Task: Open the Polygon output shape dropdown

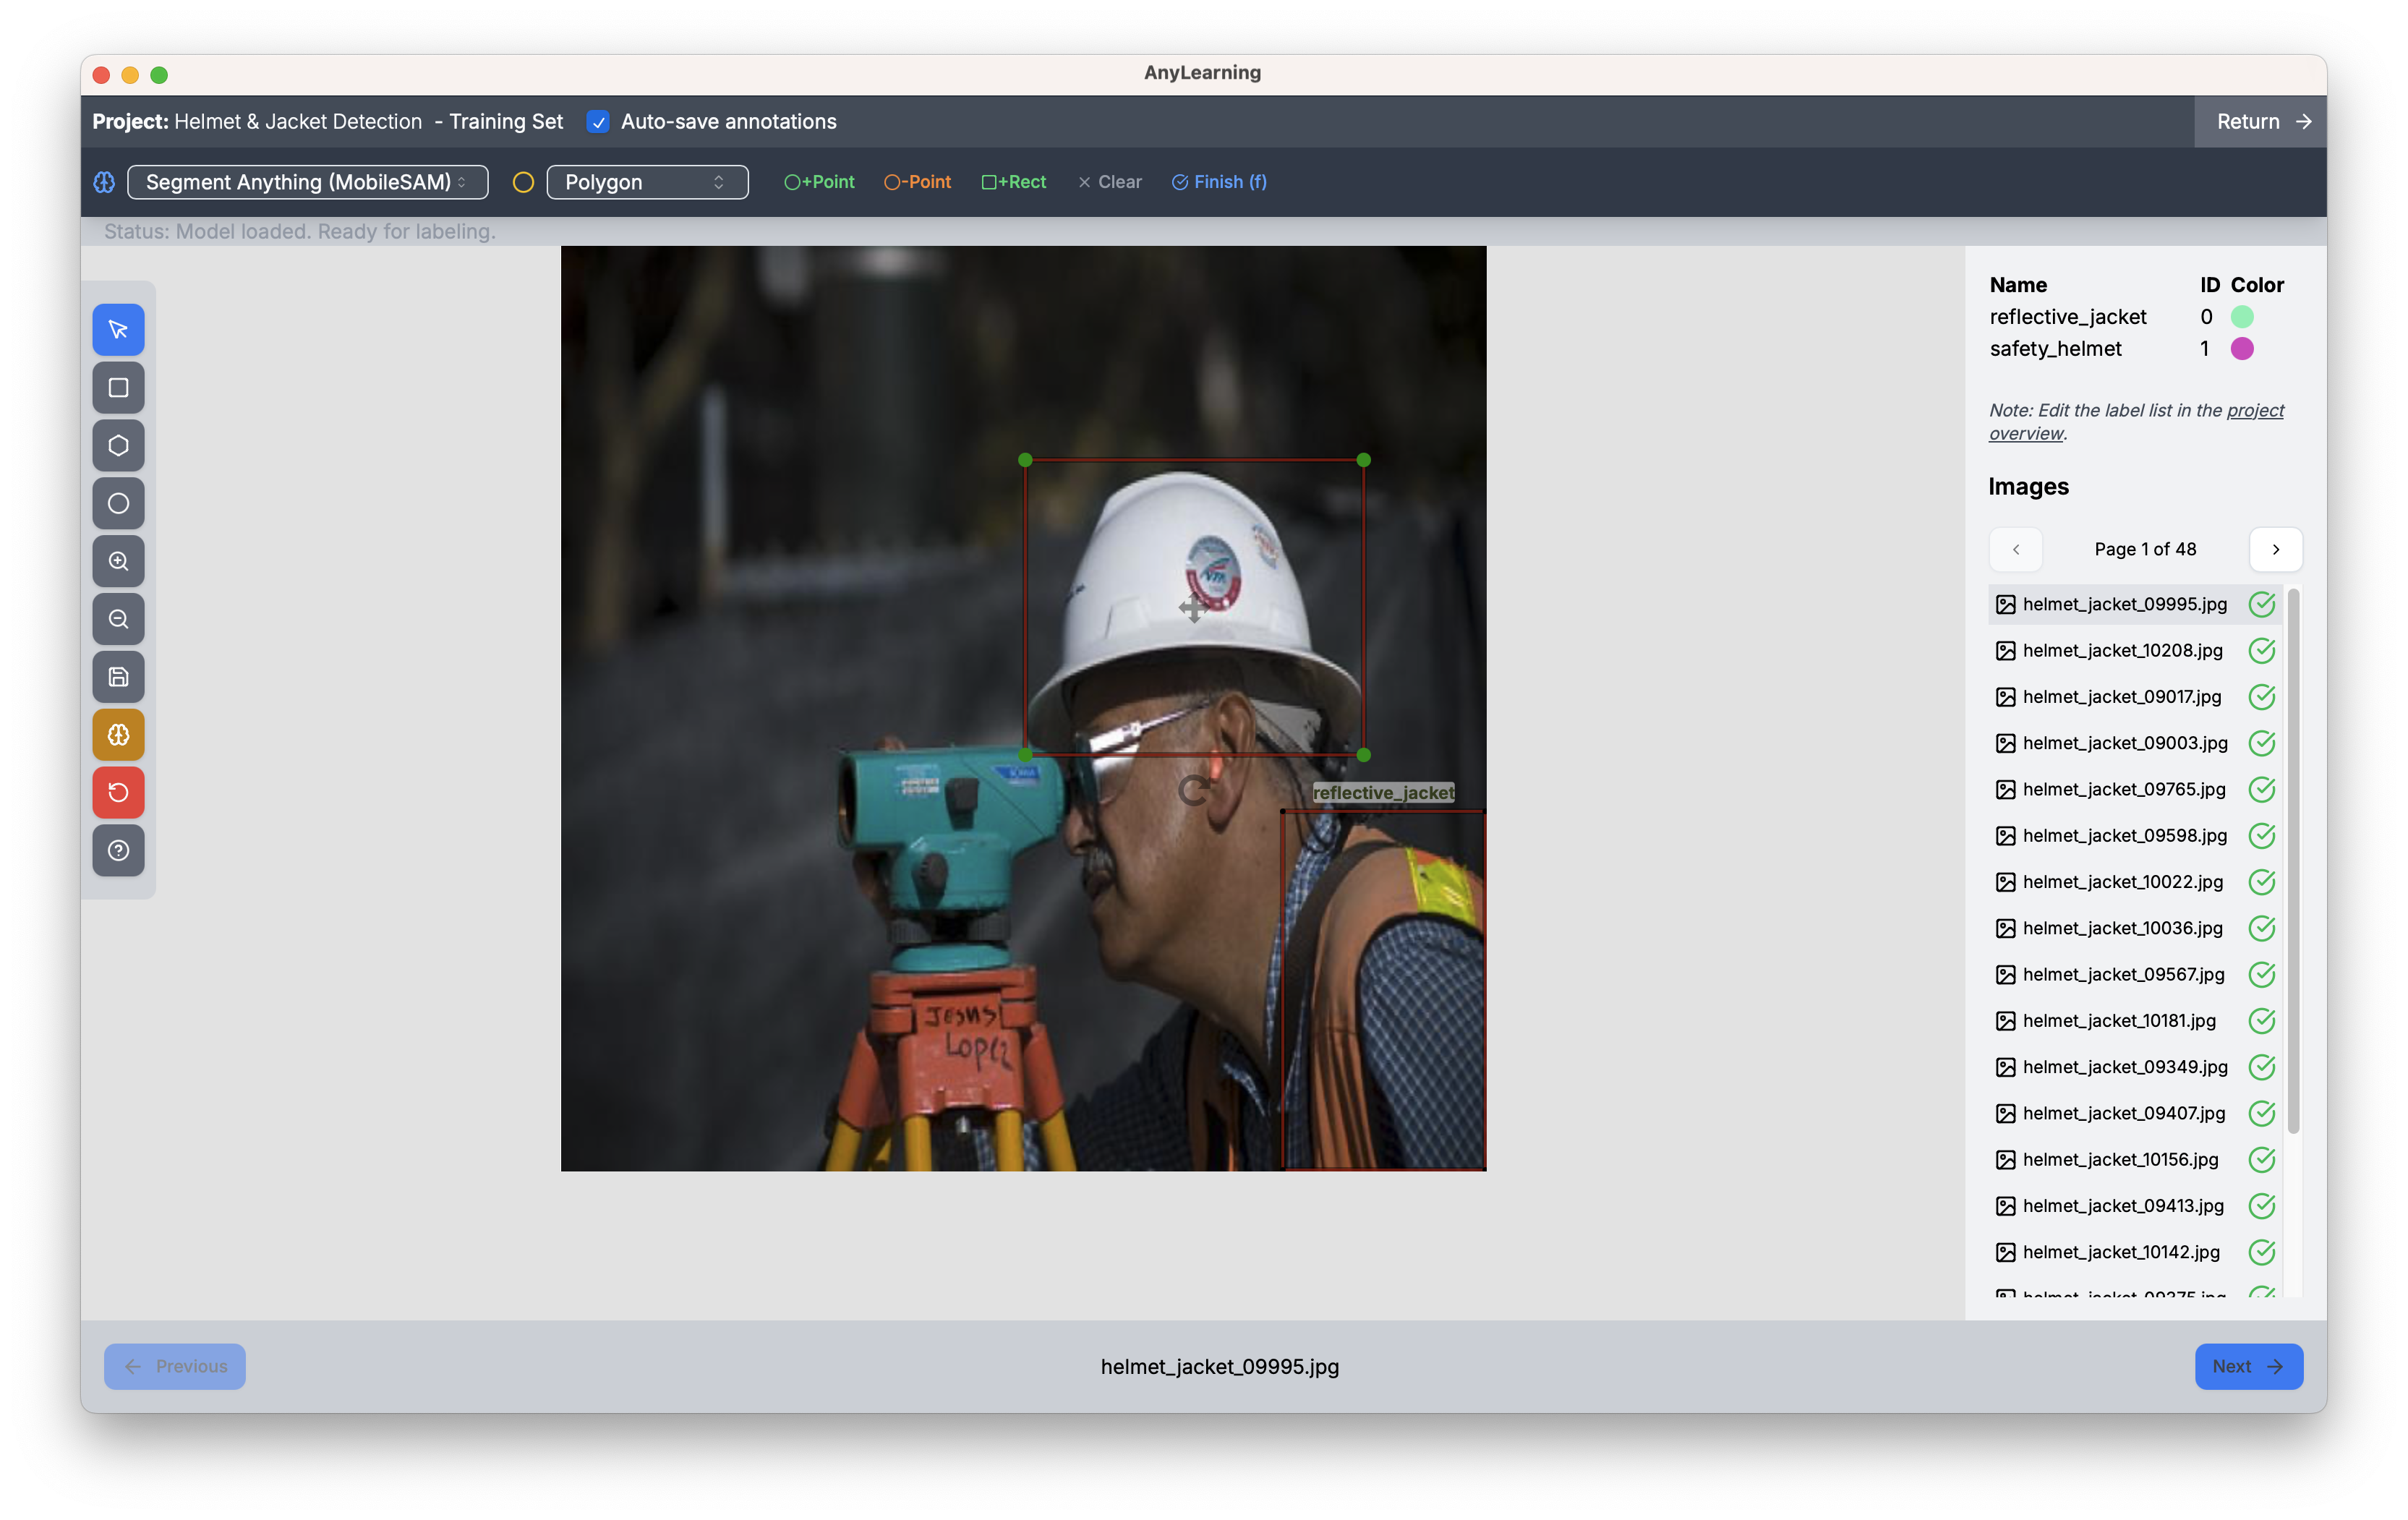Action: pyautogui.click(x=647, y=182)
